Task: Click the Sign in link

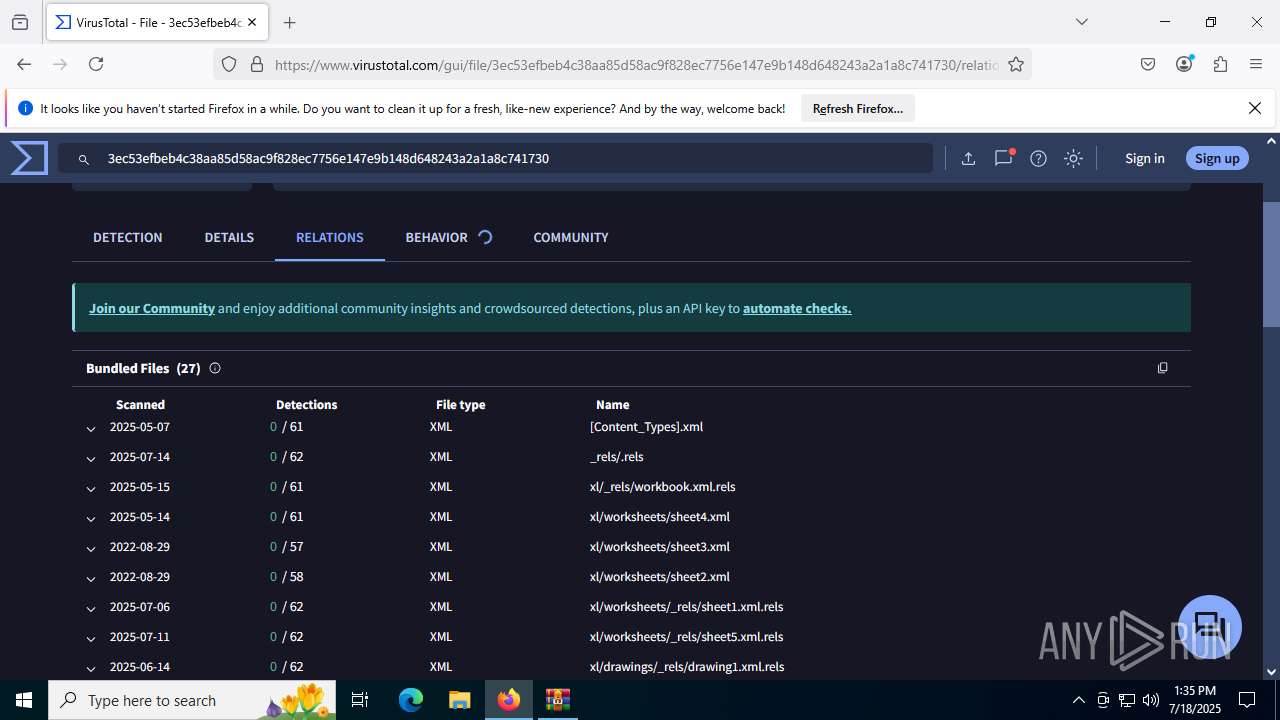Action: pyautogui.click(x=1145, y=158)
